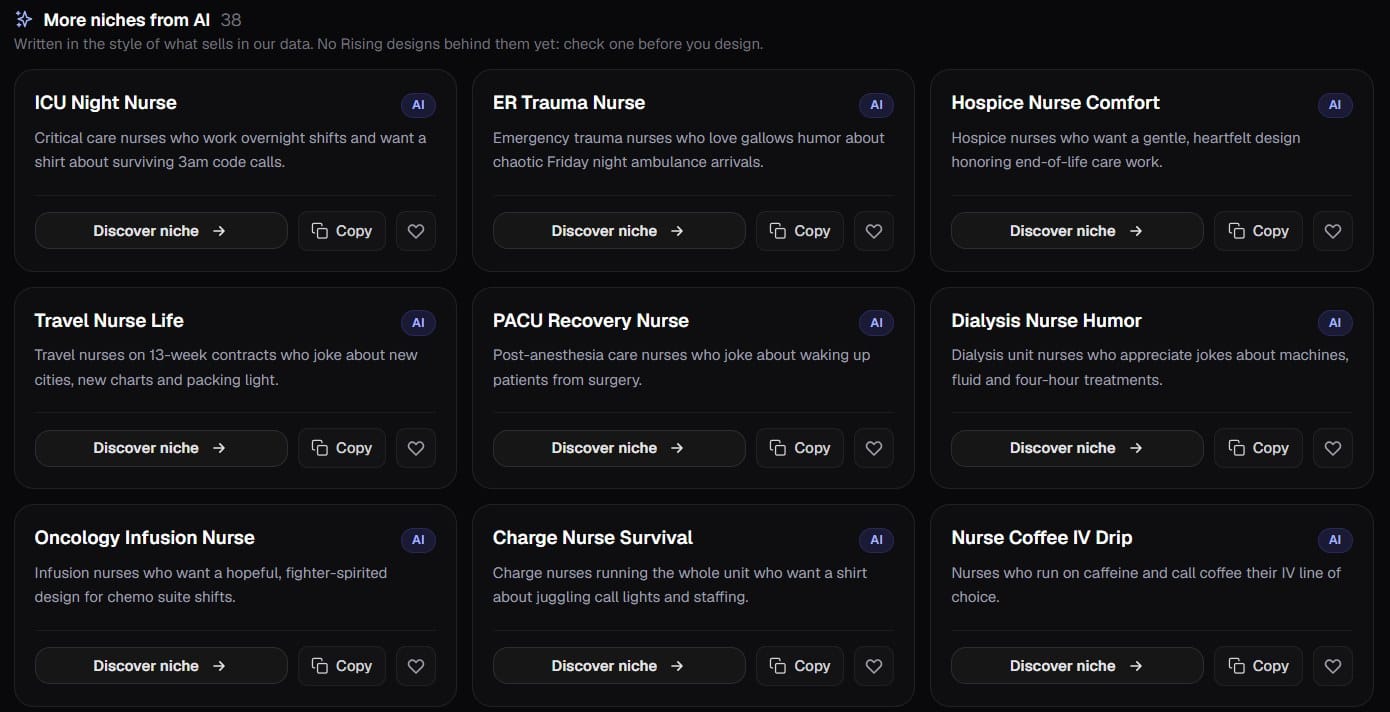Discover the Travel Nurse Life niche
The image size is (1390, 712).
(x=161, y=448)
